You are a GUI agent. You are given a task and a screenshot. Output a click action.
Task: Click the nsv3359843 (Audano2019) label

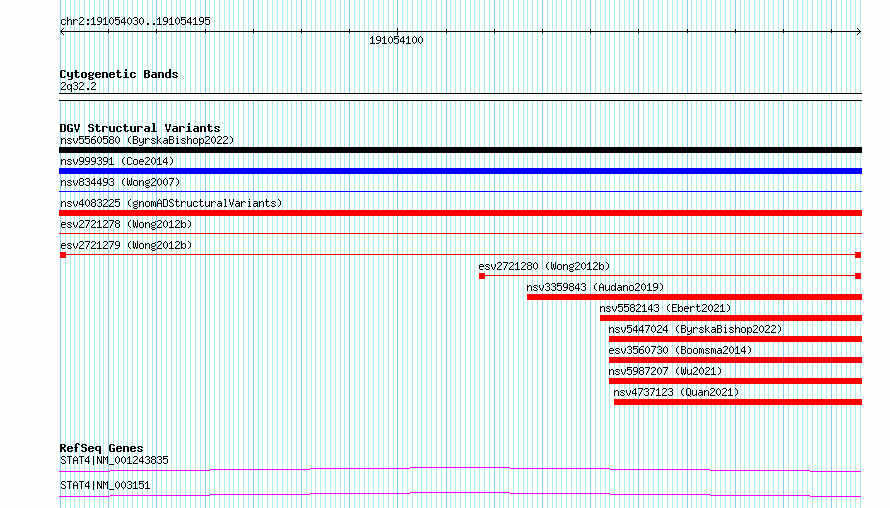595,287
